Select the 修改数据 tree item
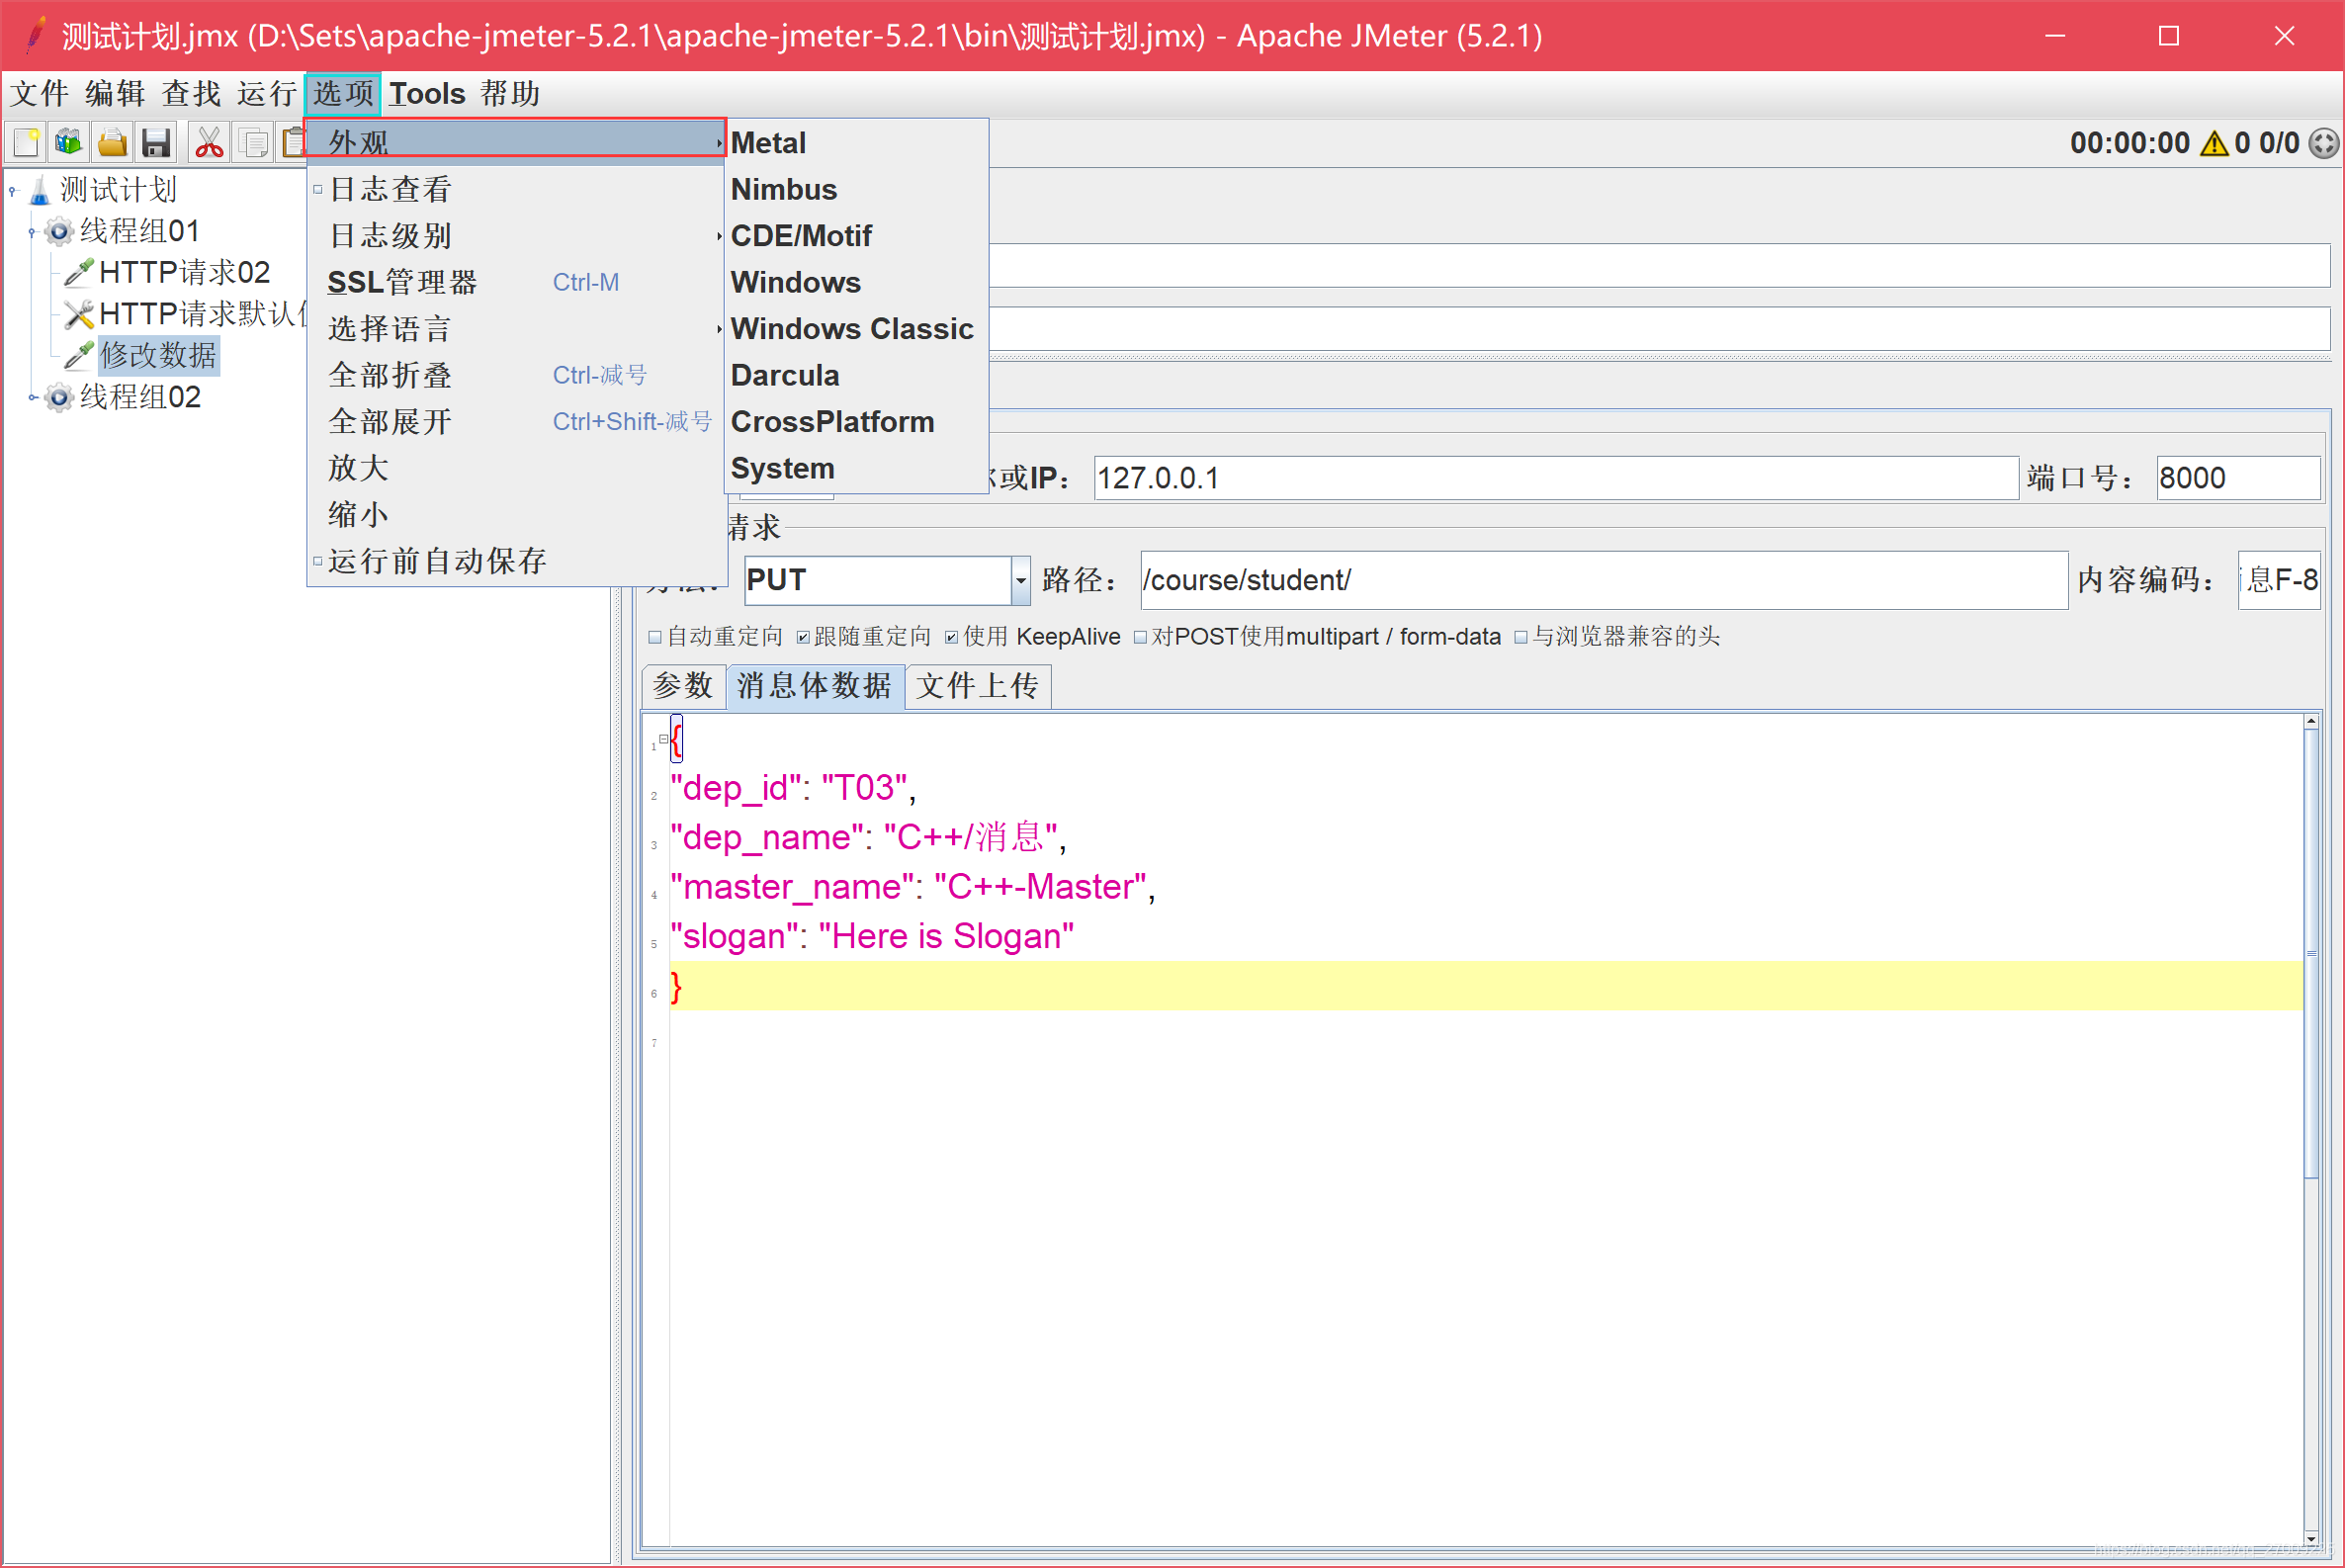This screenshot has width=2345, height=1568. pos(158,355)
